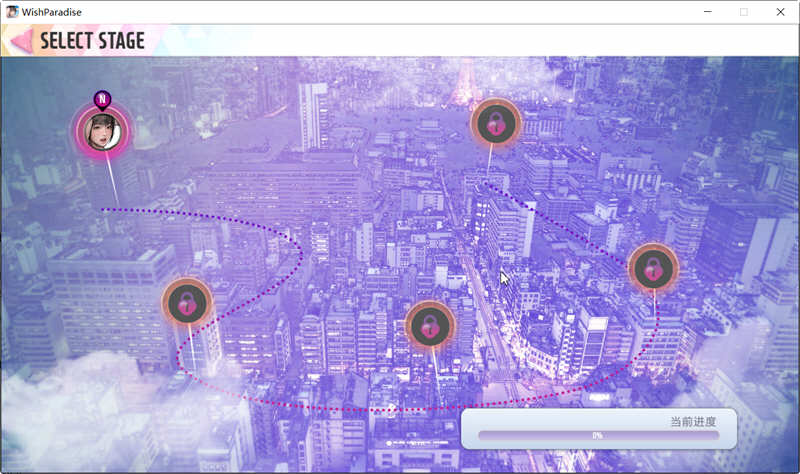The height and width of the screenshot is (474, 800).
Task: Click the pink back arrow beside SELECT STAGE
Action: pyautogui.click(x=18, y=41)
